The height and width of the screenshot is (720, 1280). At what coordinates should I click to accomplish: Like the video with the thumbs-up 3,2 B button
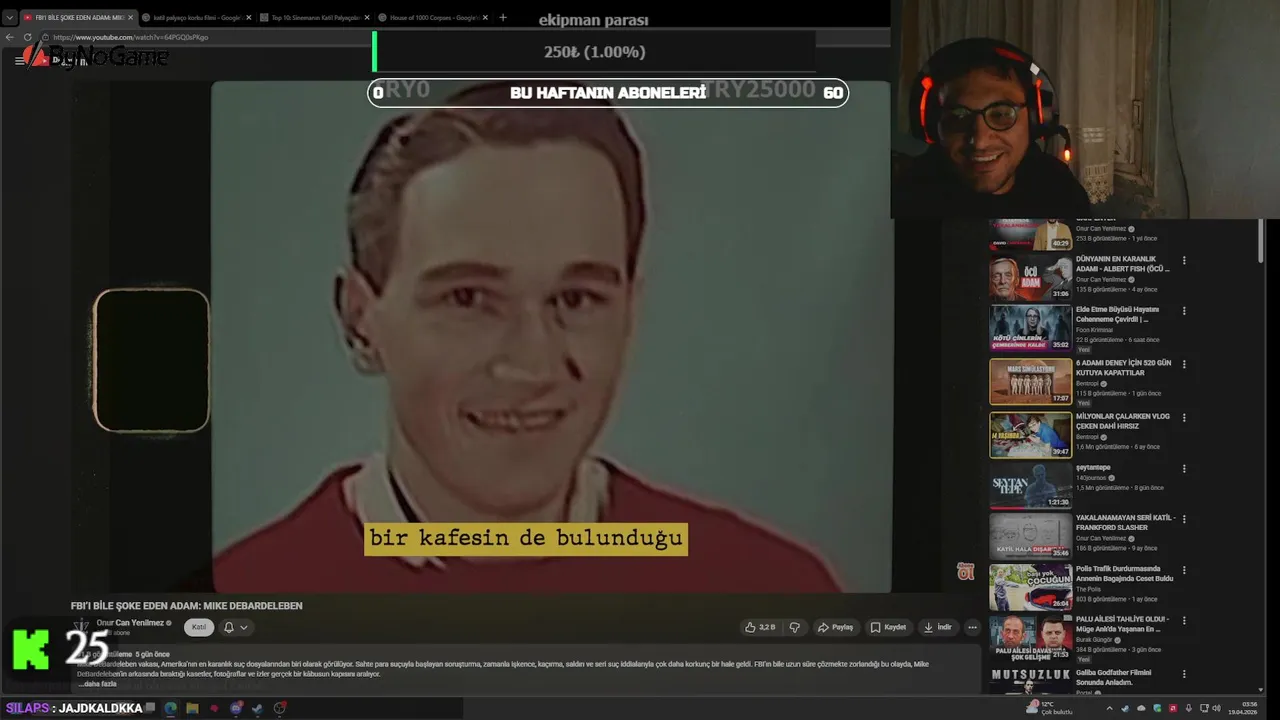759,627
